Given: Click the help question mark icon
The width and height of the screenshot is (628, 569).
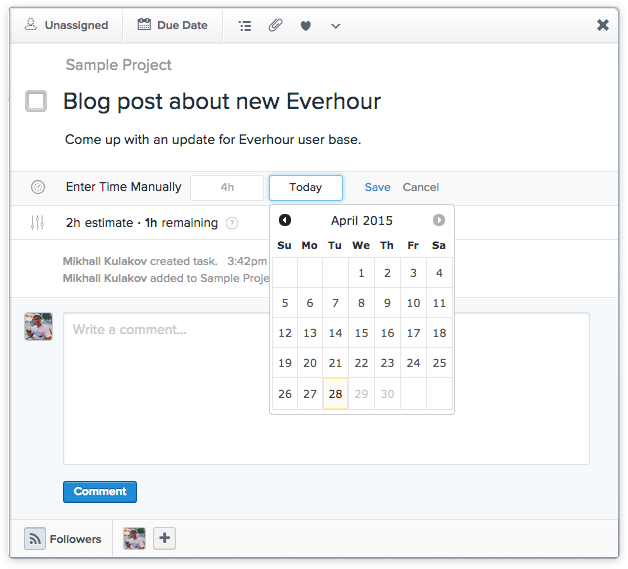Looking at the screenshot, I should (x=232, y=223).
